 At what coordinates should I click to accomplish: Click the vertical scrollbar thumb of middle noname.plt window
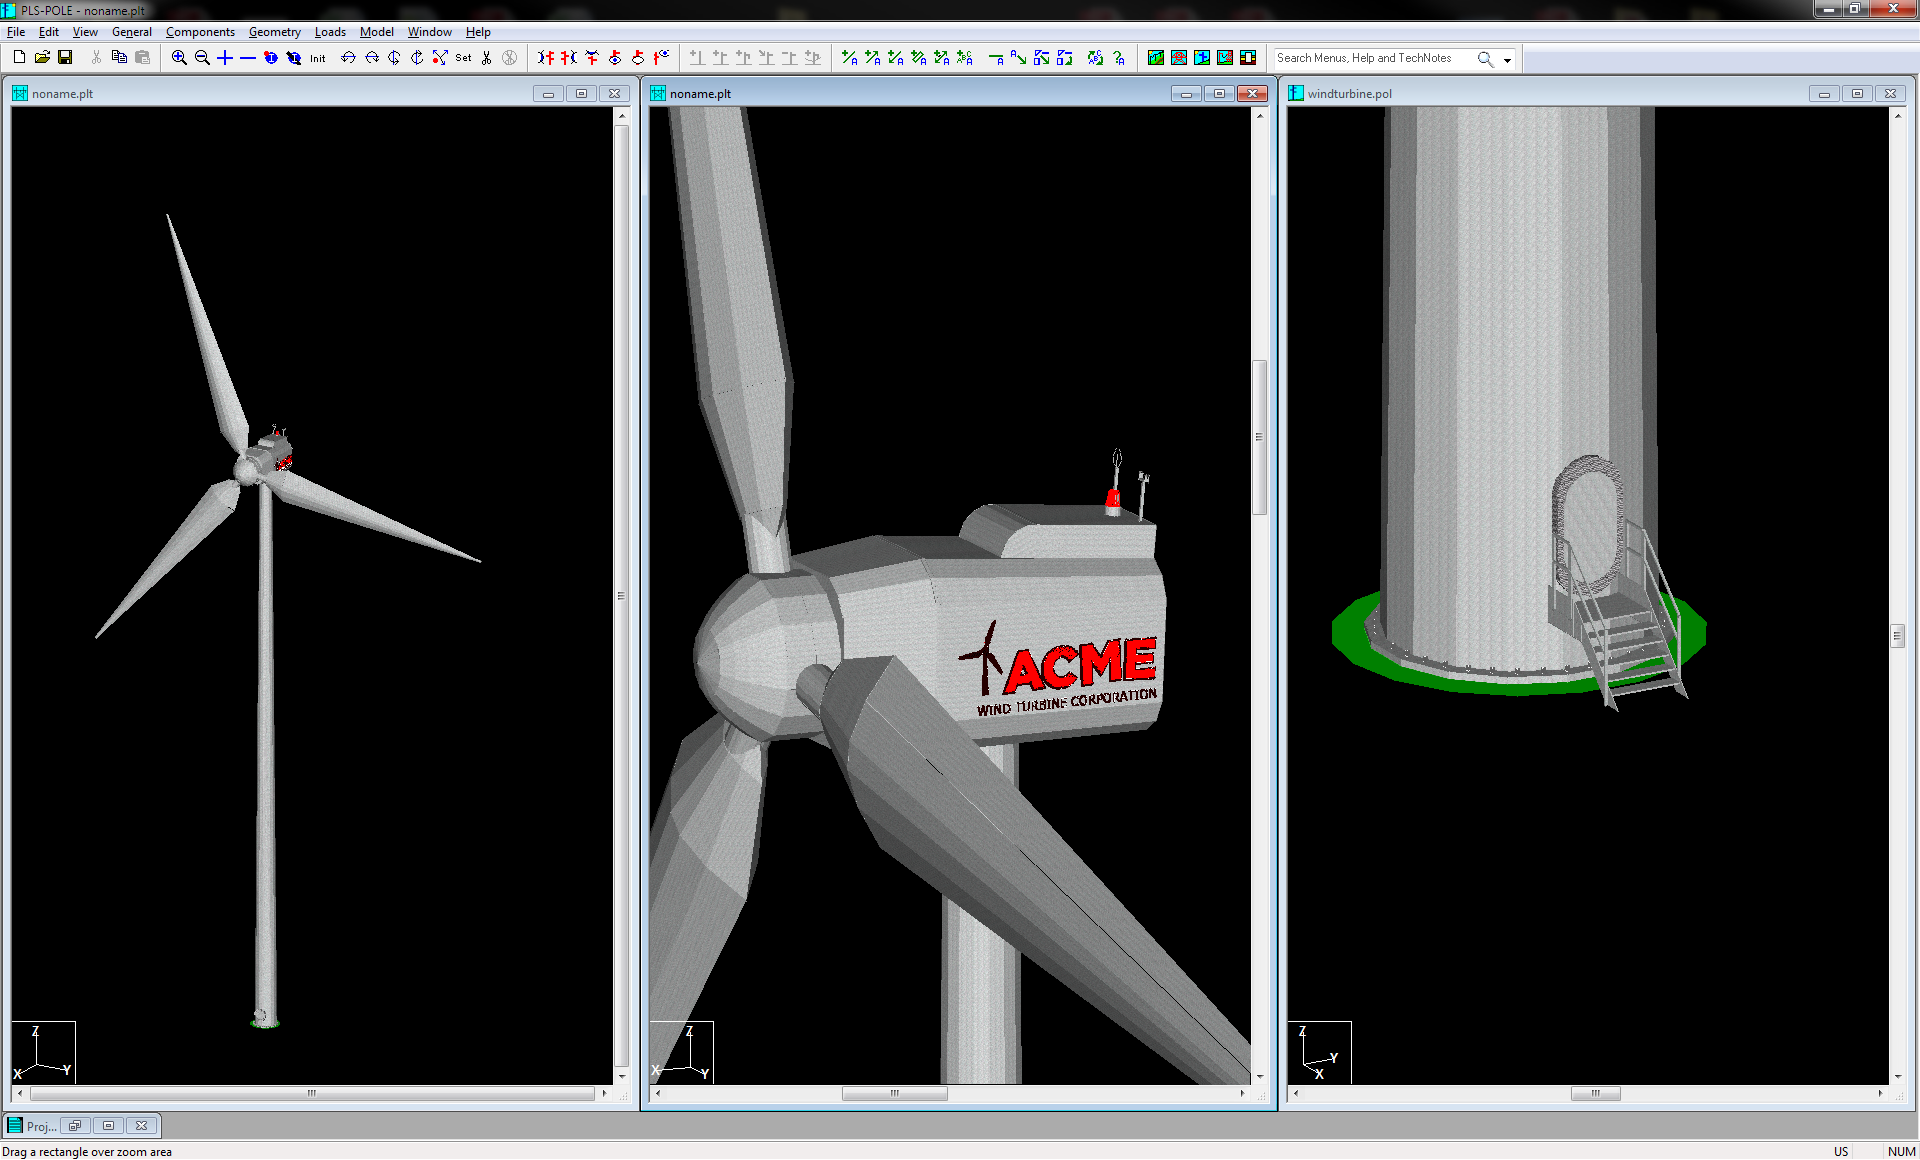point(1259,437)
